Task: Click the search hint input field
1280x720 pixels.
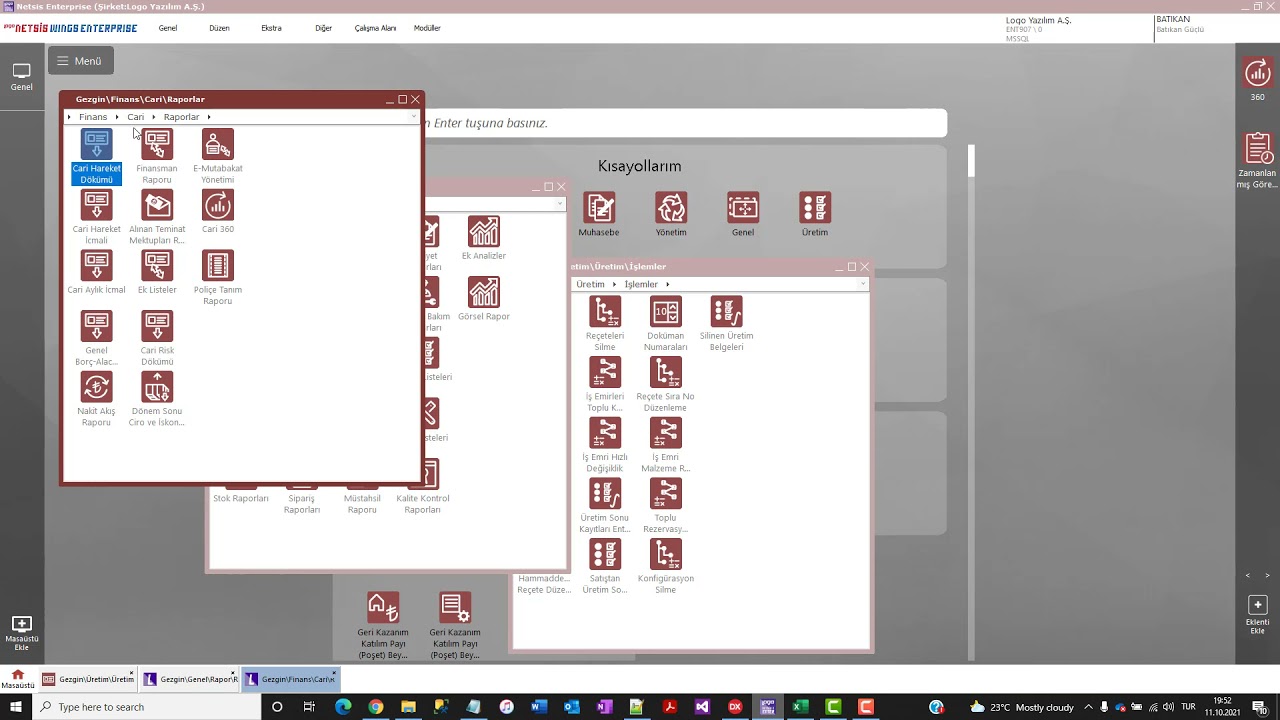Action: [x=685, y=123]
